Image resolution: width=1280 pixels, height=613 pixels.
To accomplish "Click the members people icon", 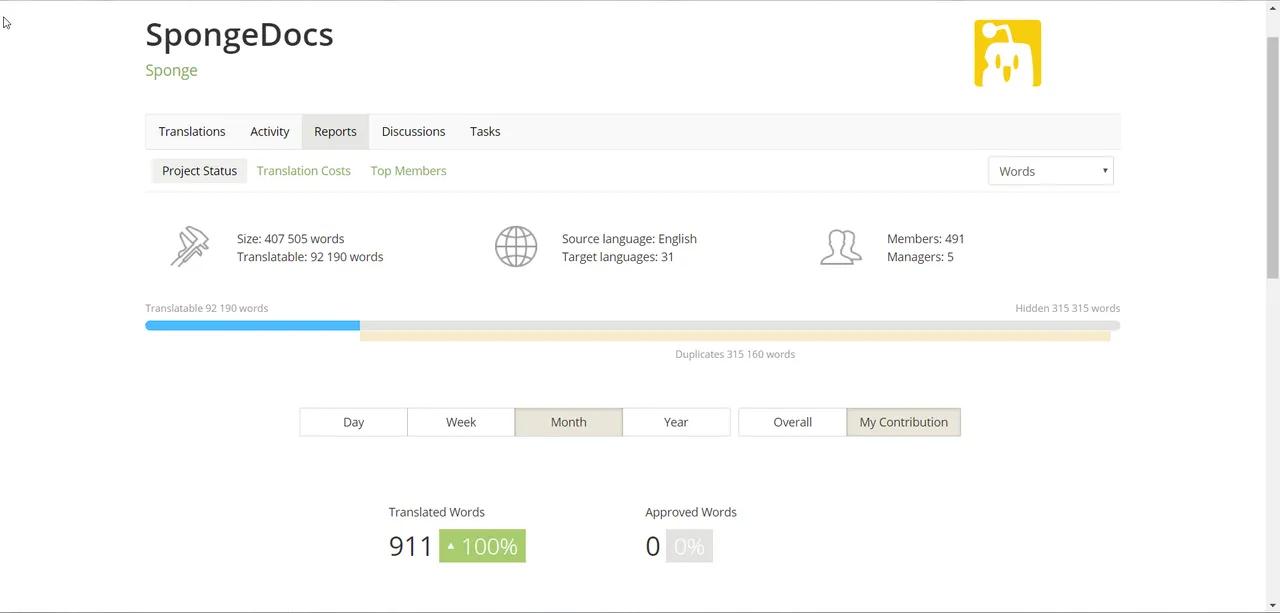I will [x=841, y=247].
